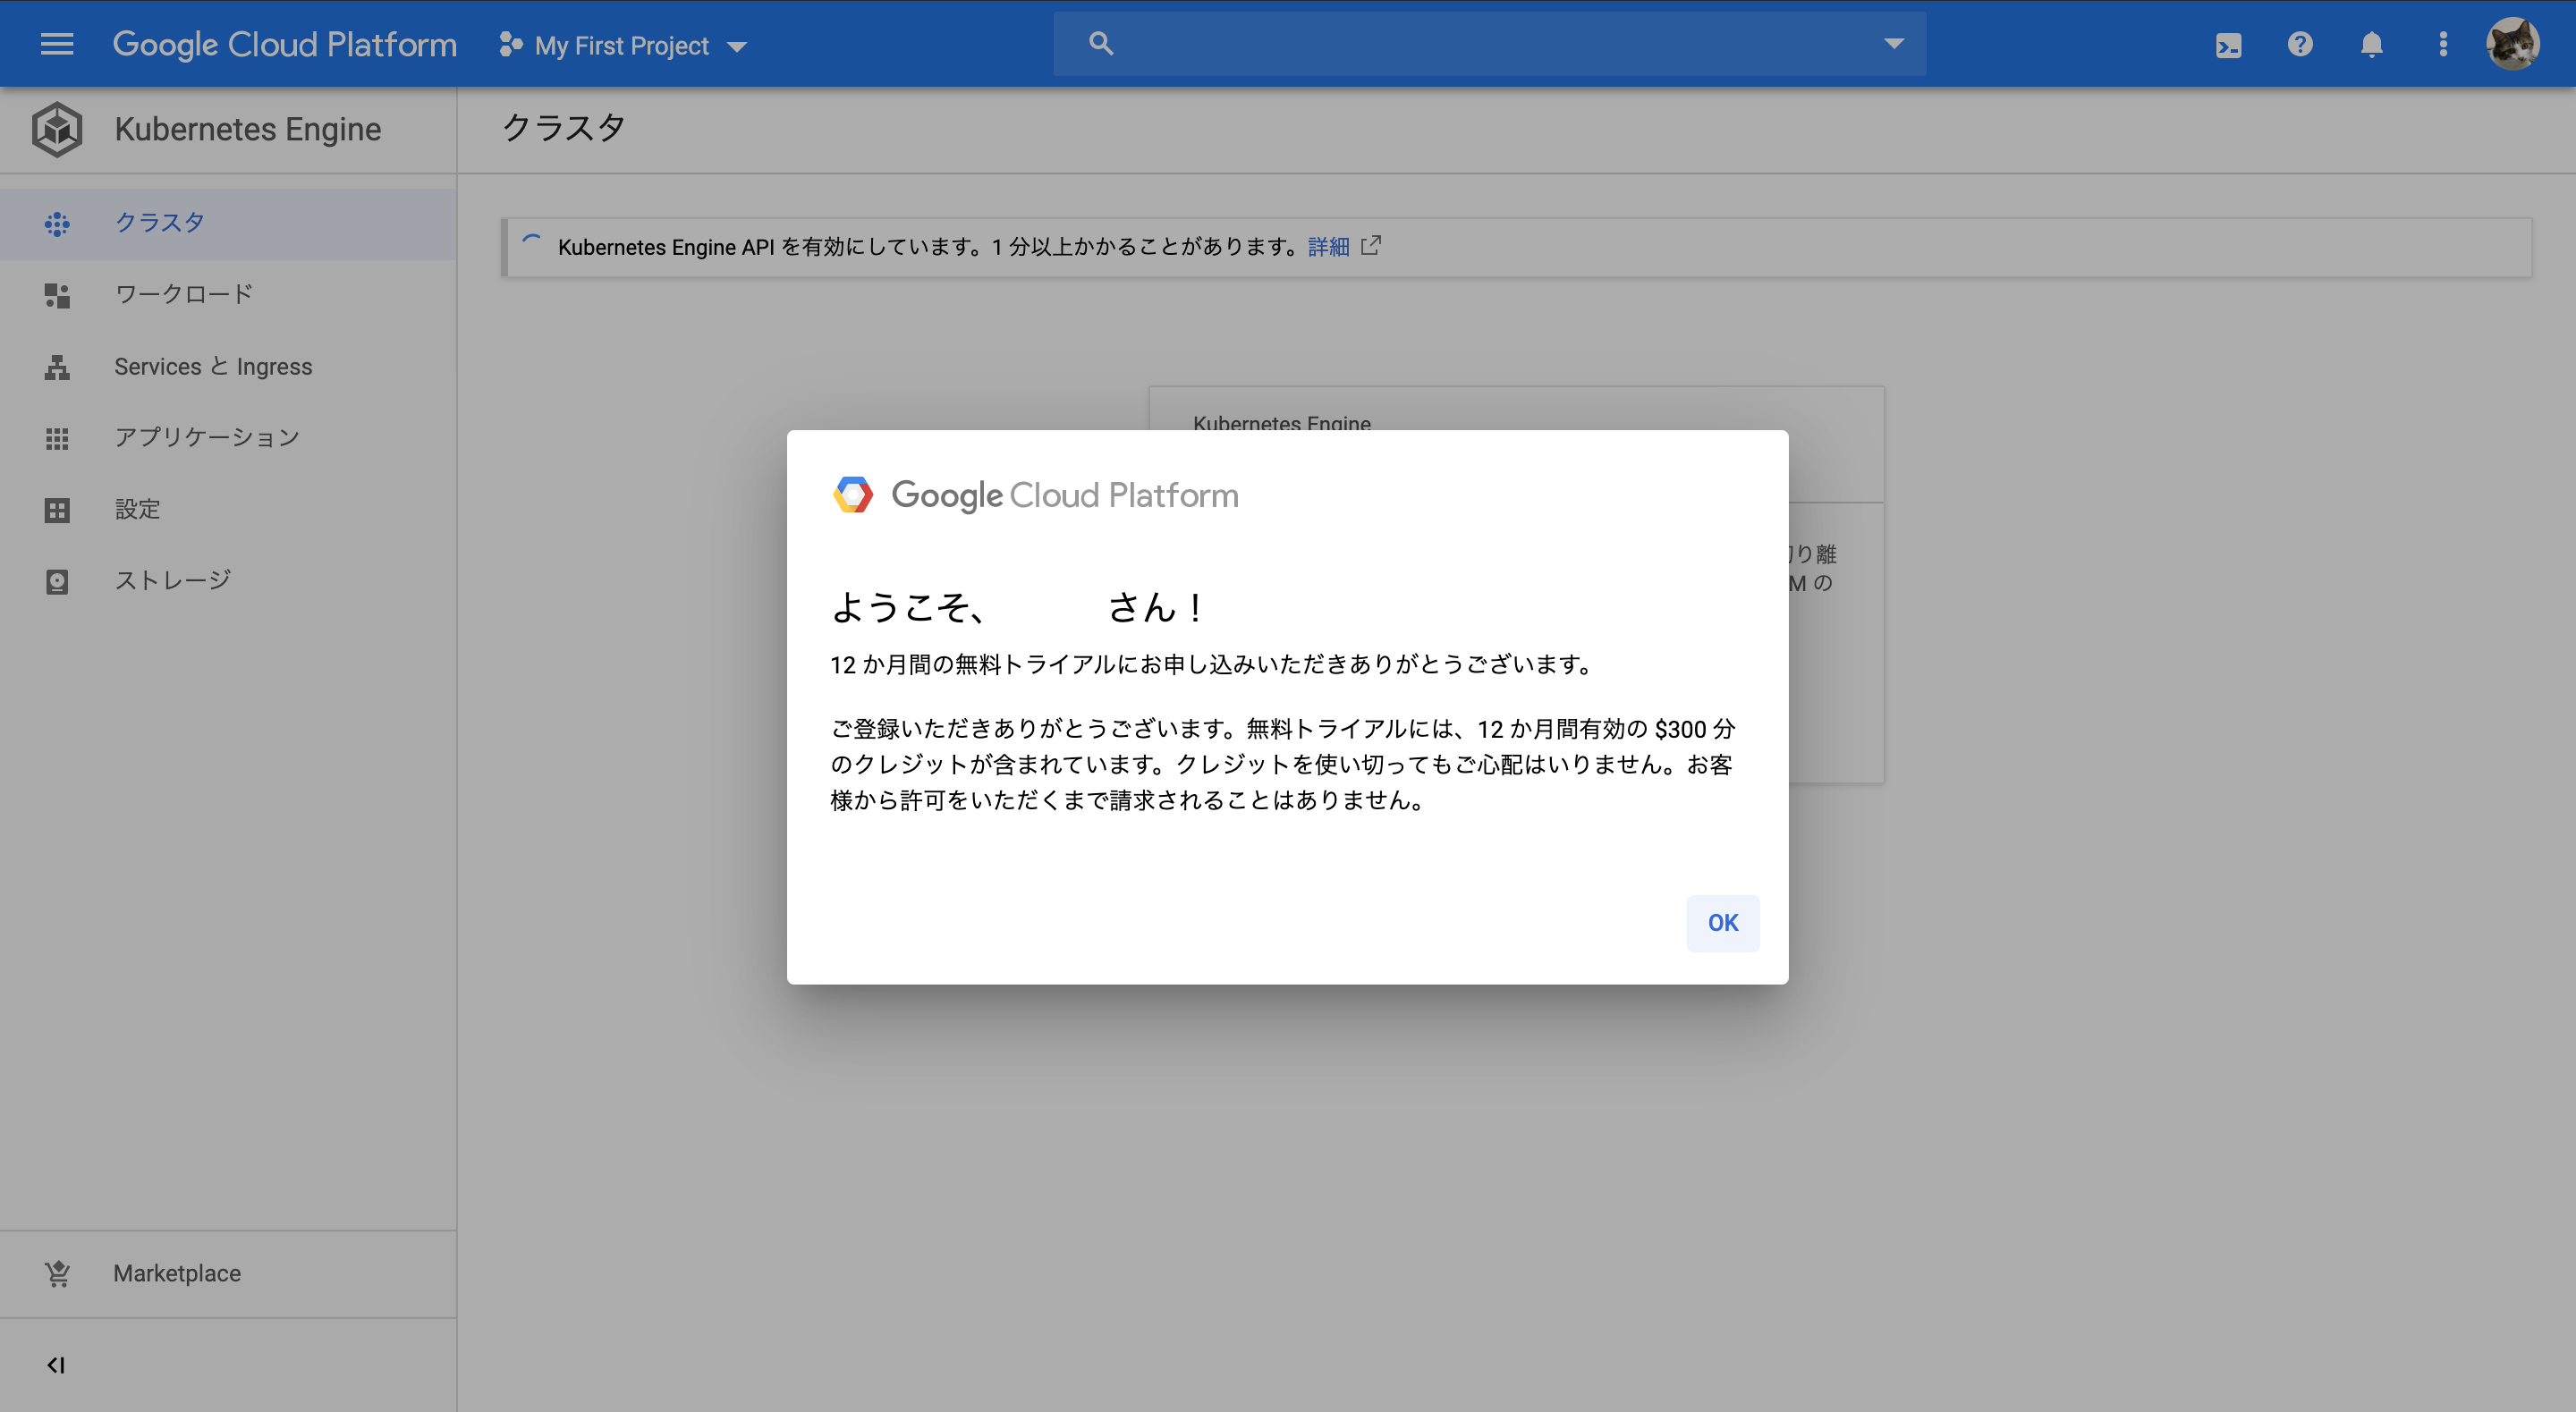
Task: Show notifications bell
Action: click(2371, 44)
